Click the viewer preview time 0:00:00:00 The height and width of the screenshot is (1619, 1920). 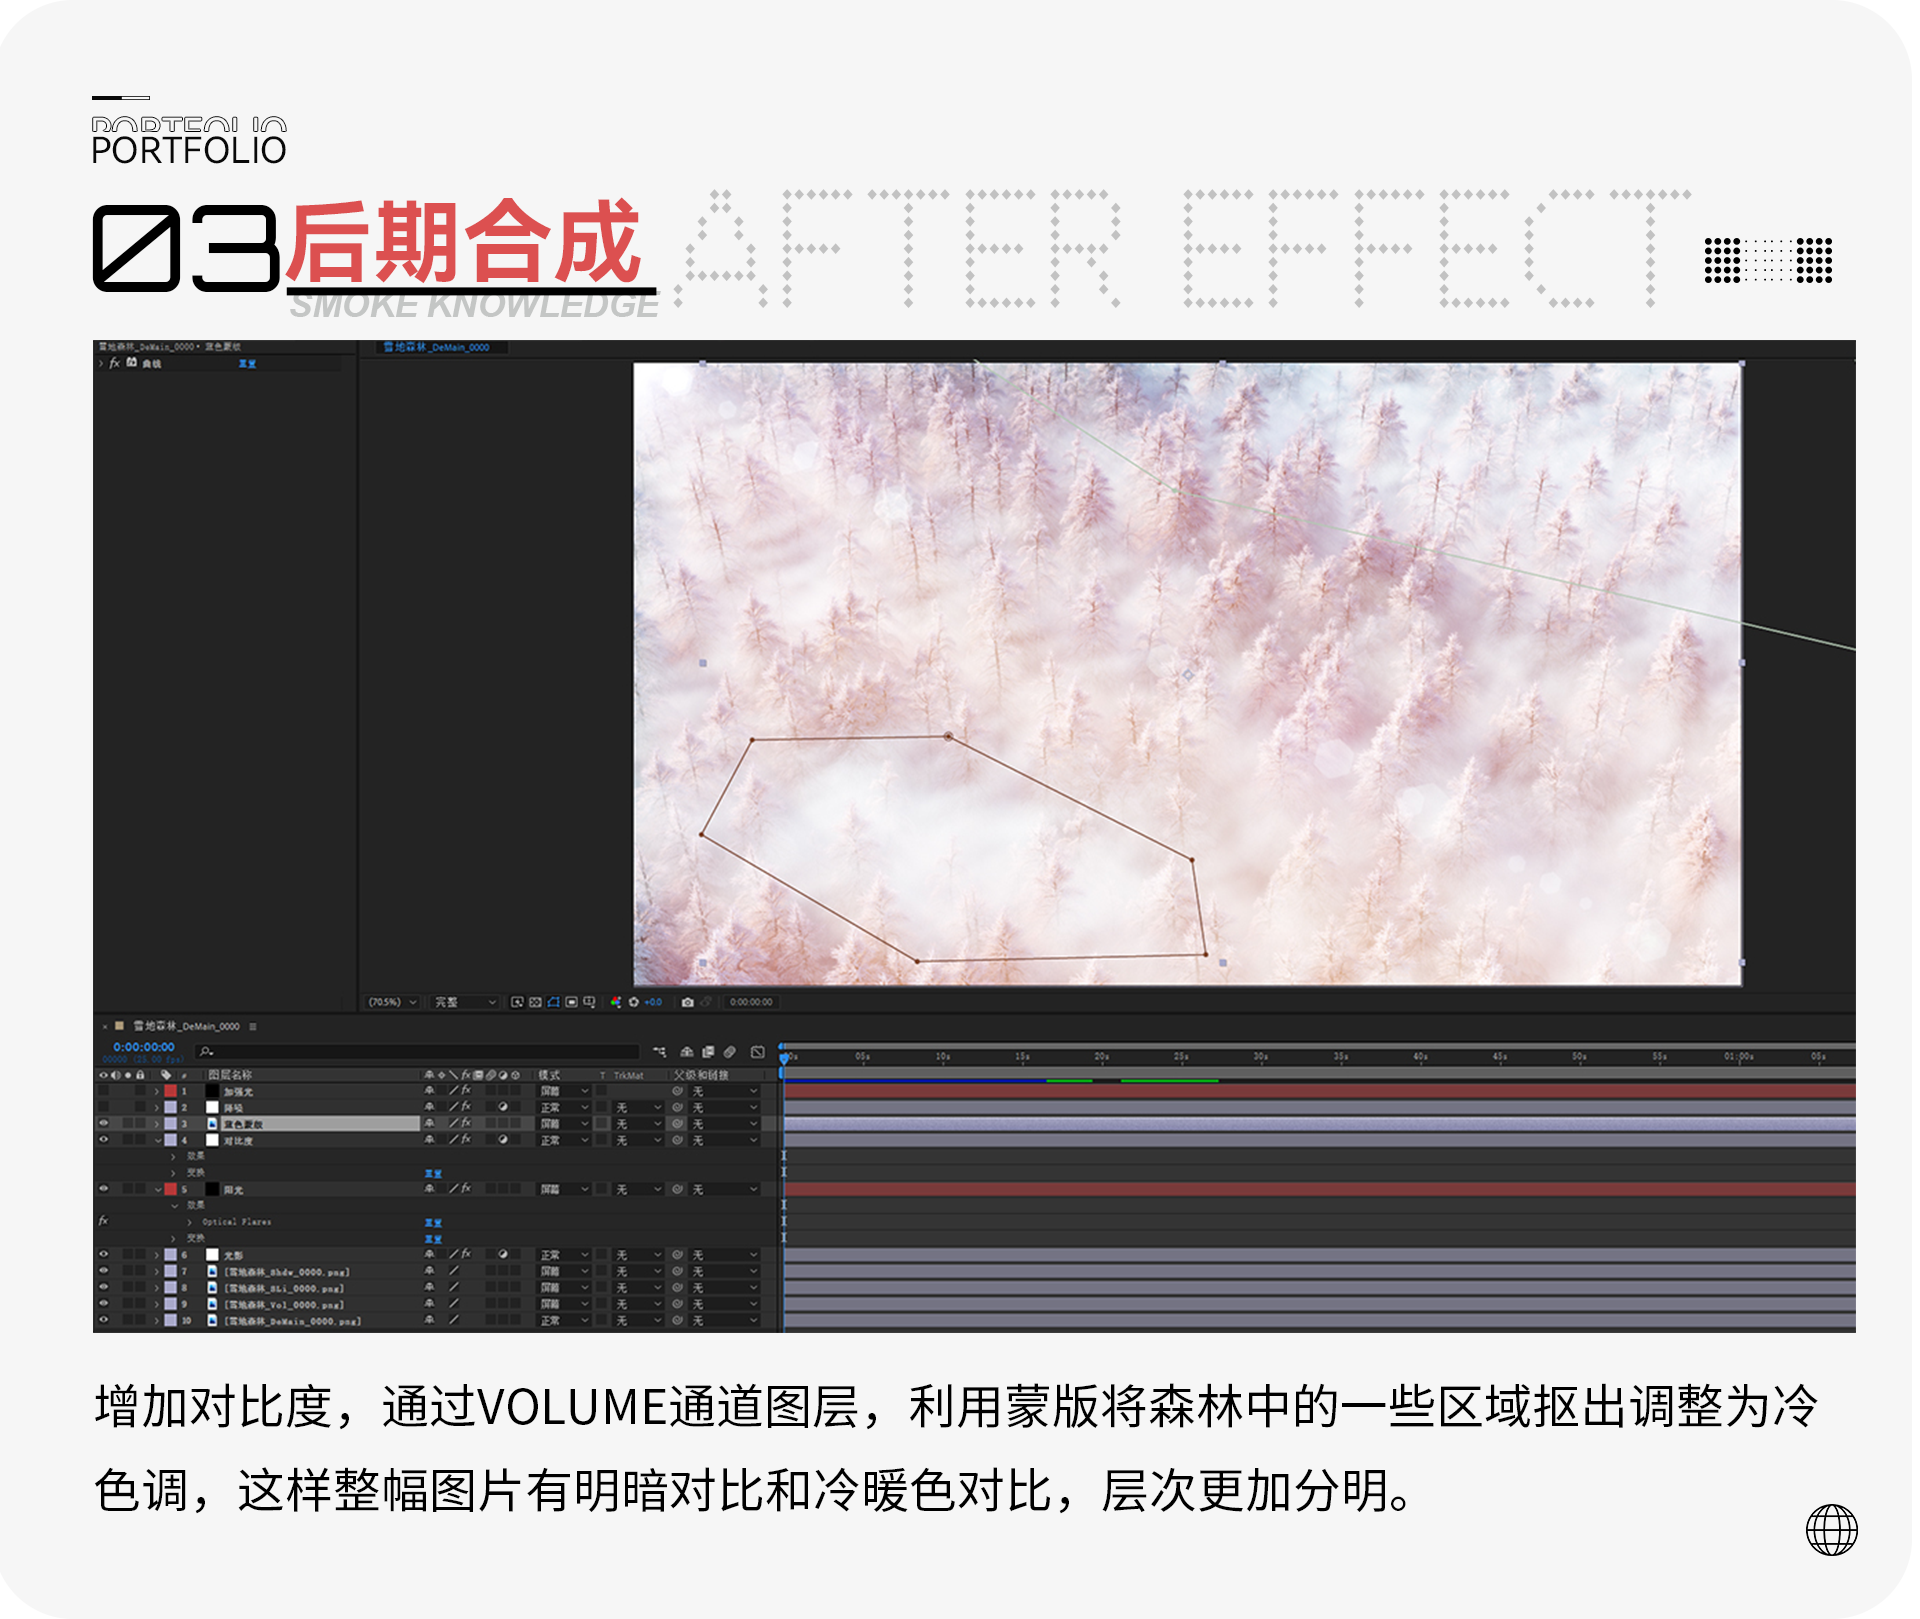(x=751, y=1002)
